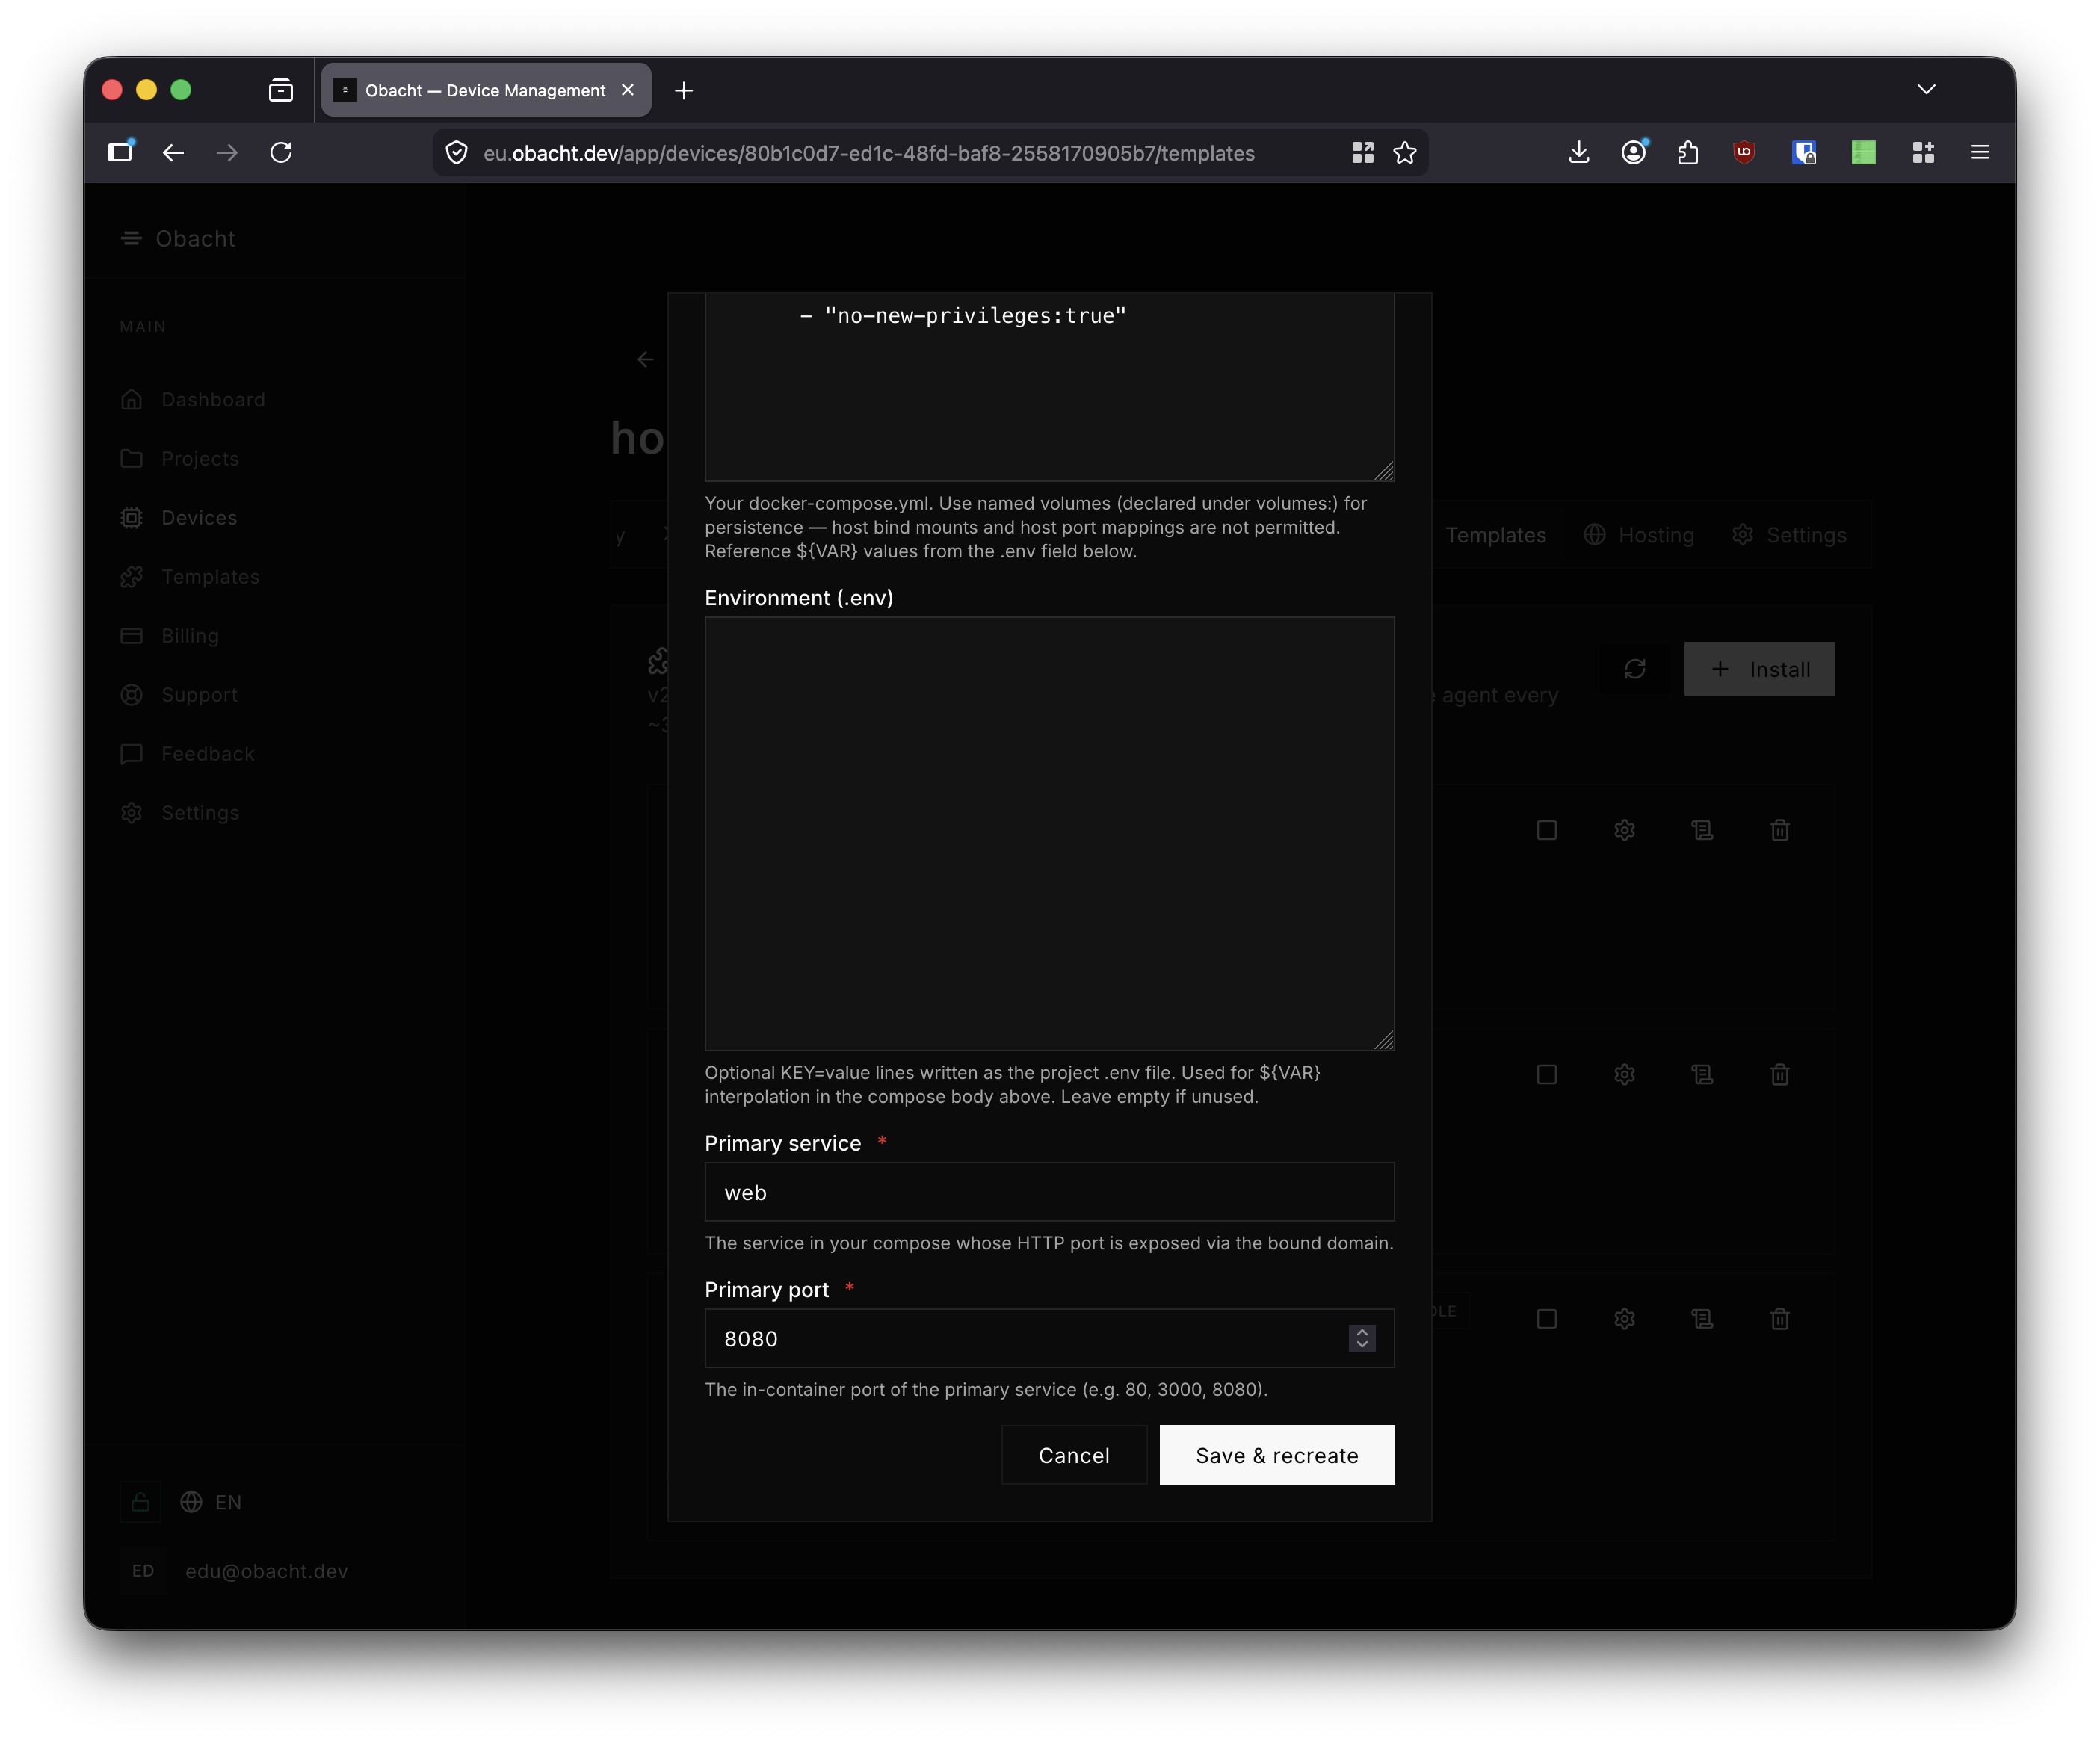Open Devices in the sidebar
Viewport: 2100px width, 1741px height.
tap(179, 517)
